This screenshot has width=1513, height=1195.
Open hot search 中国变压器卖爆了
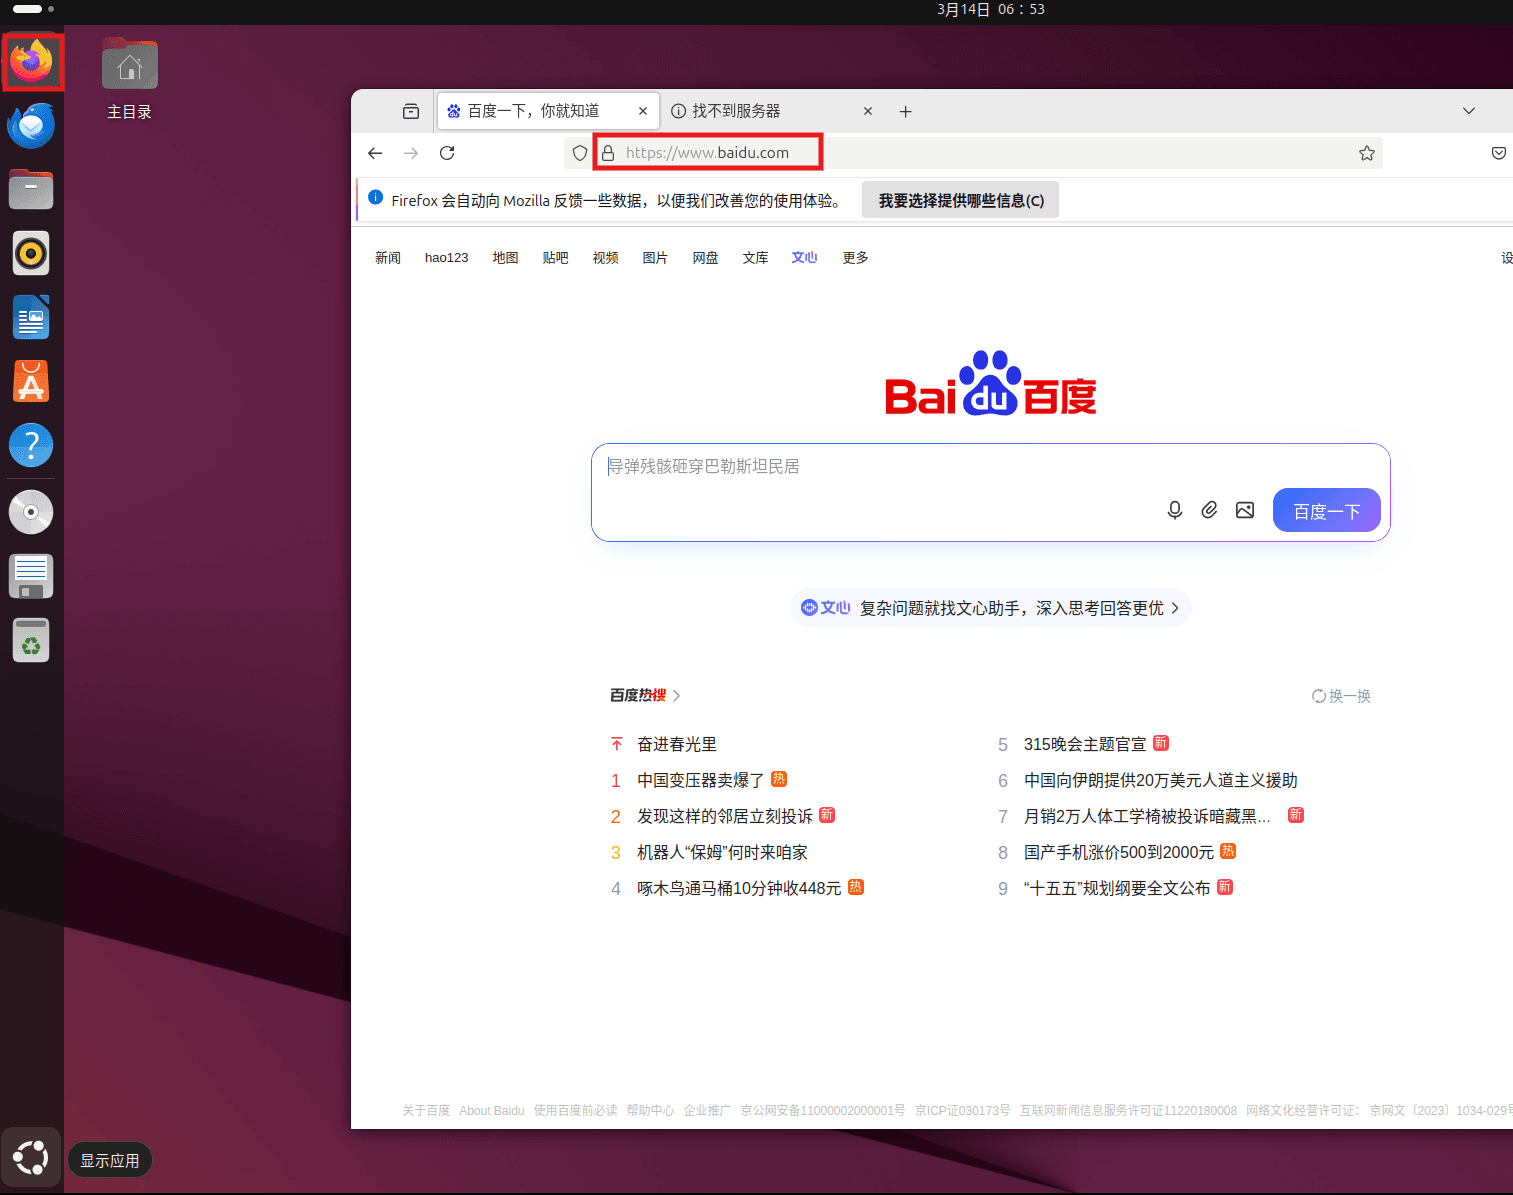tap(701, 780)
